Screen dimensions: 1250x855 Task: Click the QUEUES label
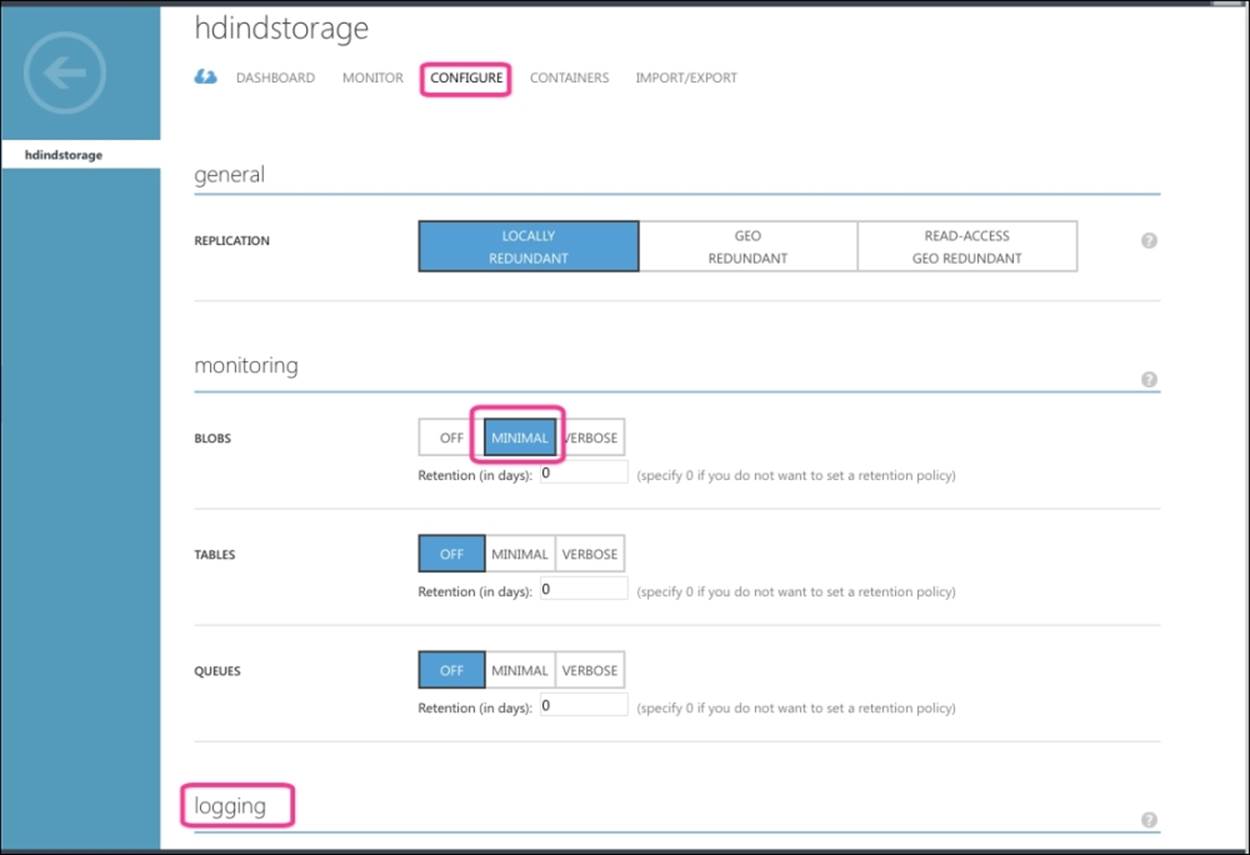coord(217,671)
